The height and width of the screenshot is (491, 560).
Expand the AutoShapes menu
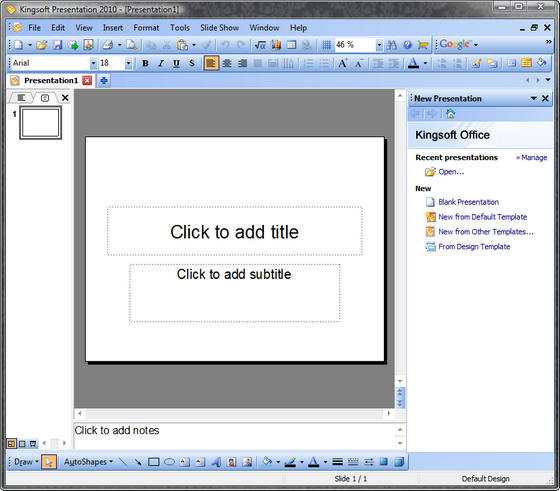click(88, 462)
